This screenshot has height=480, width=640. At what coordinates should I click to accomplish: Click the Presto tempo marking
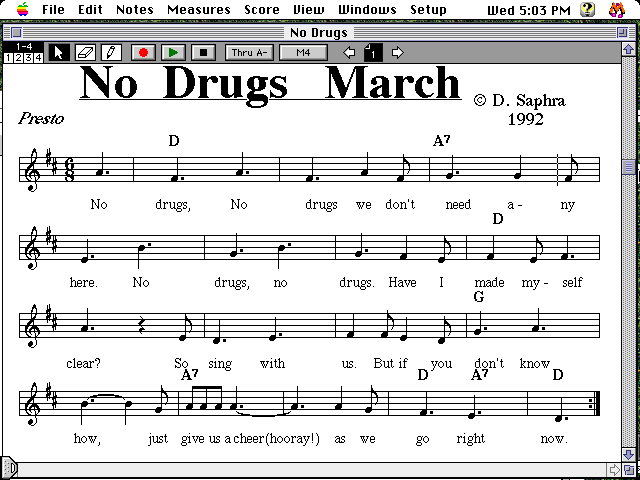click(41, 119)
